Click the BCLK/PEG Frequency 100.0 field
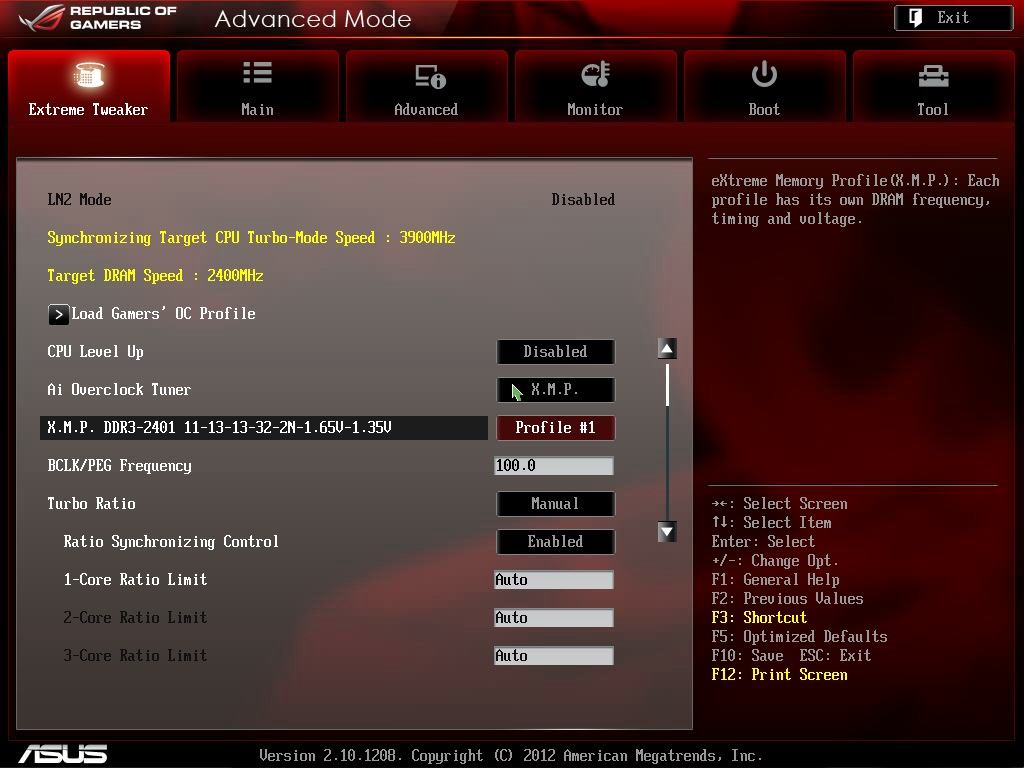The image size is (1024, 768). point(554,466)
